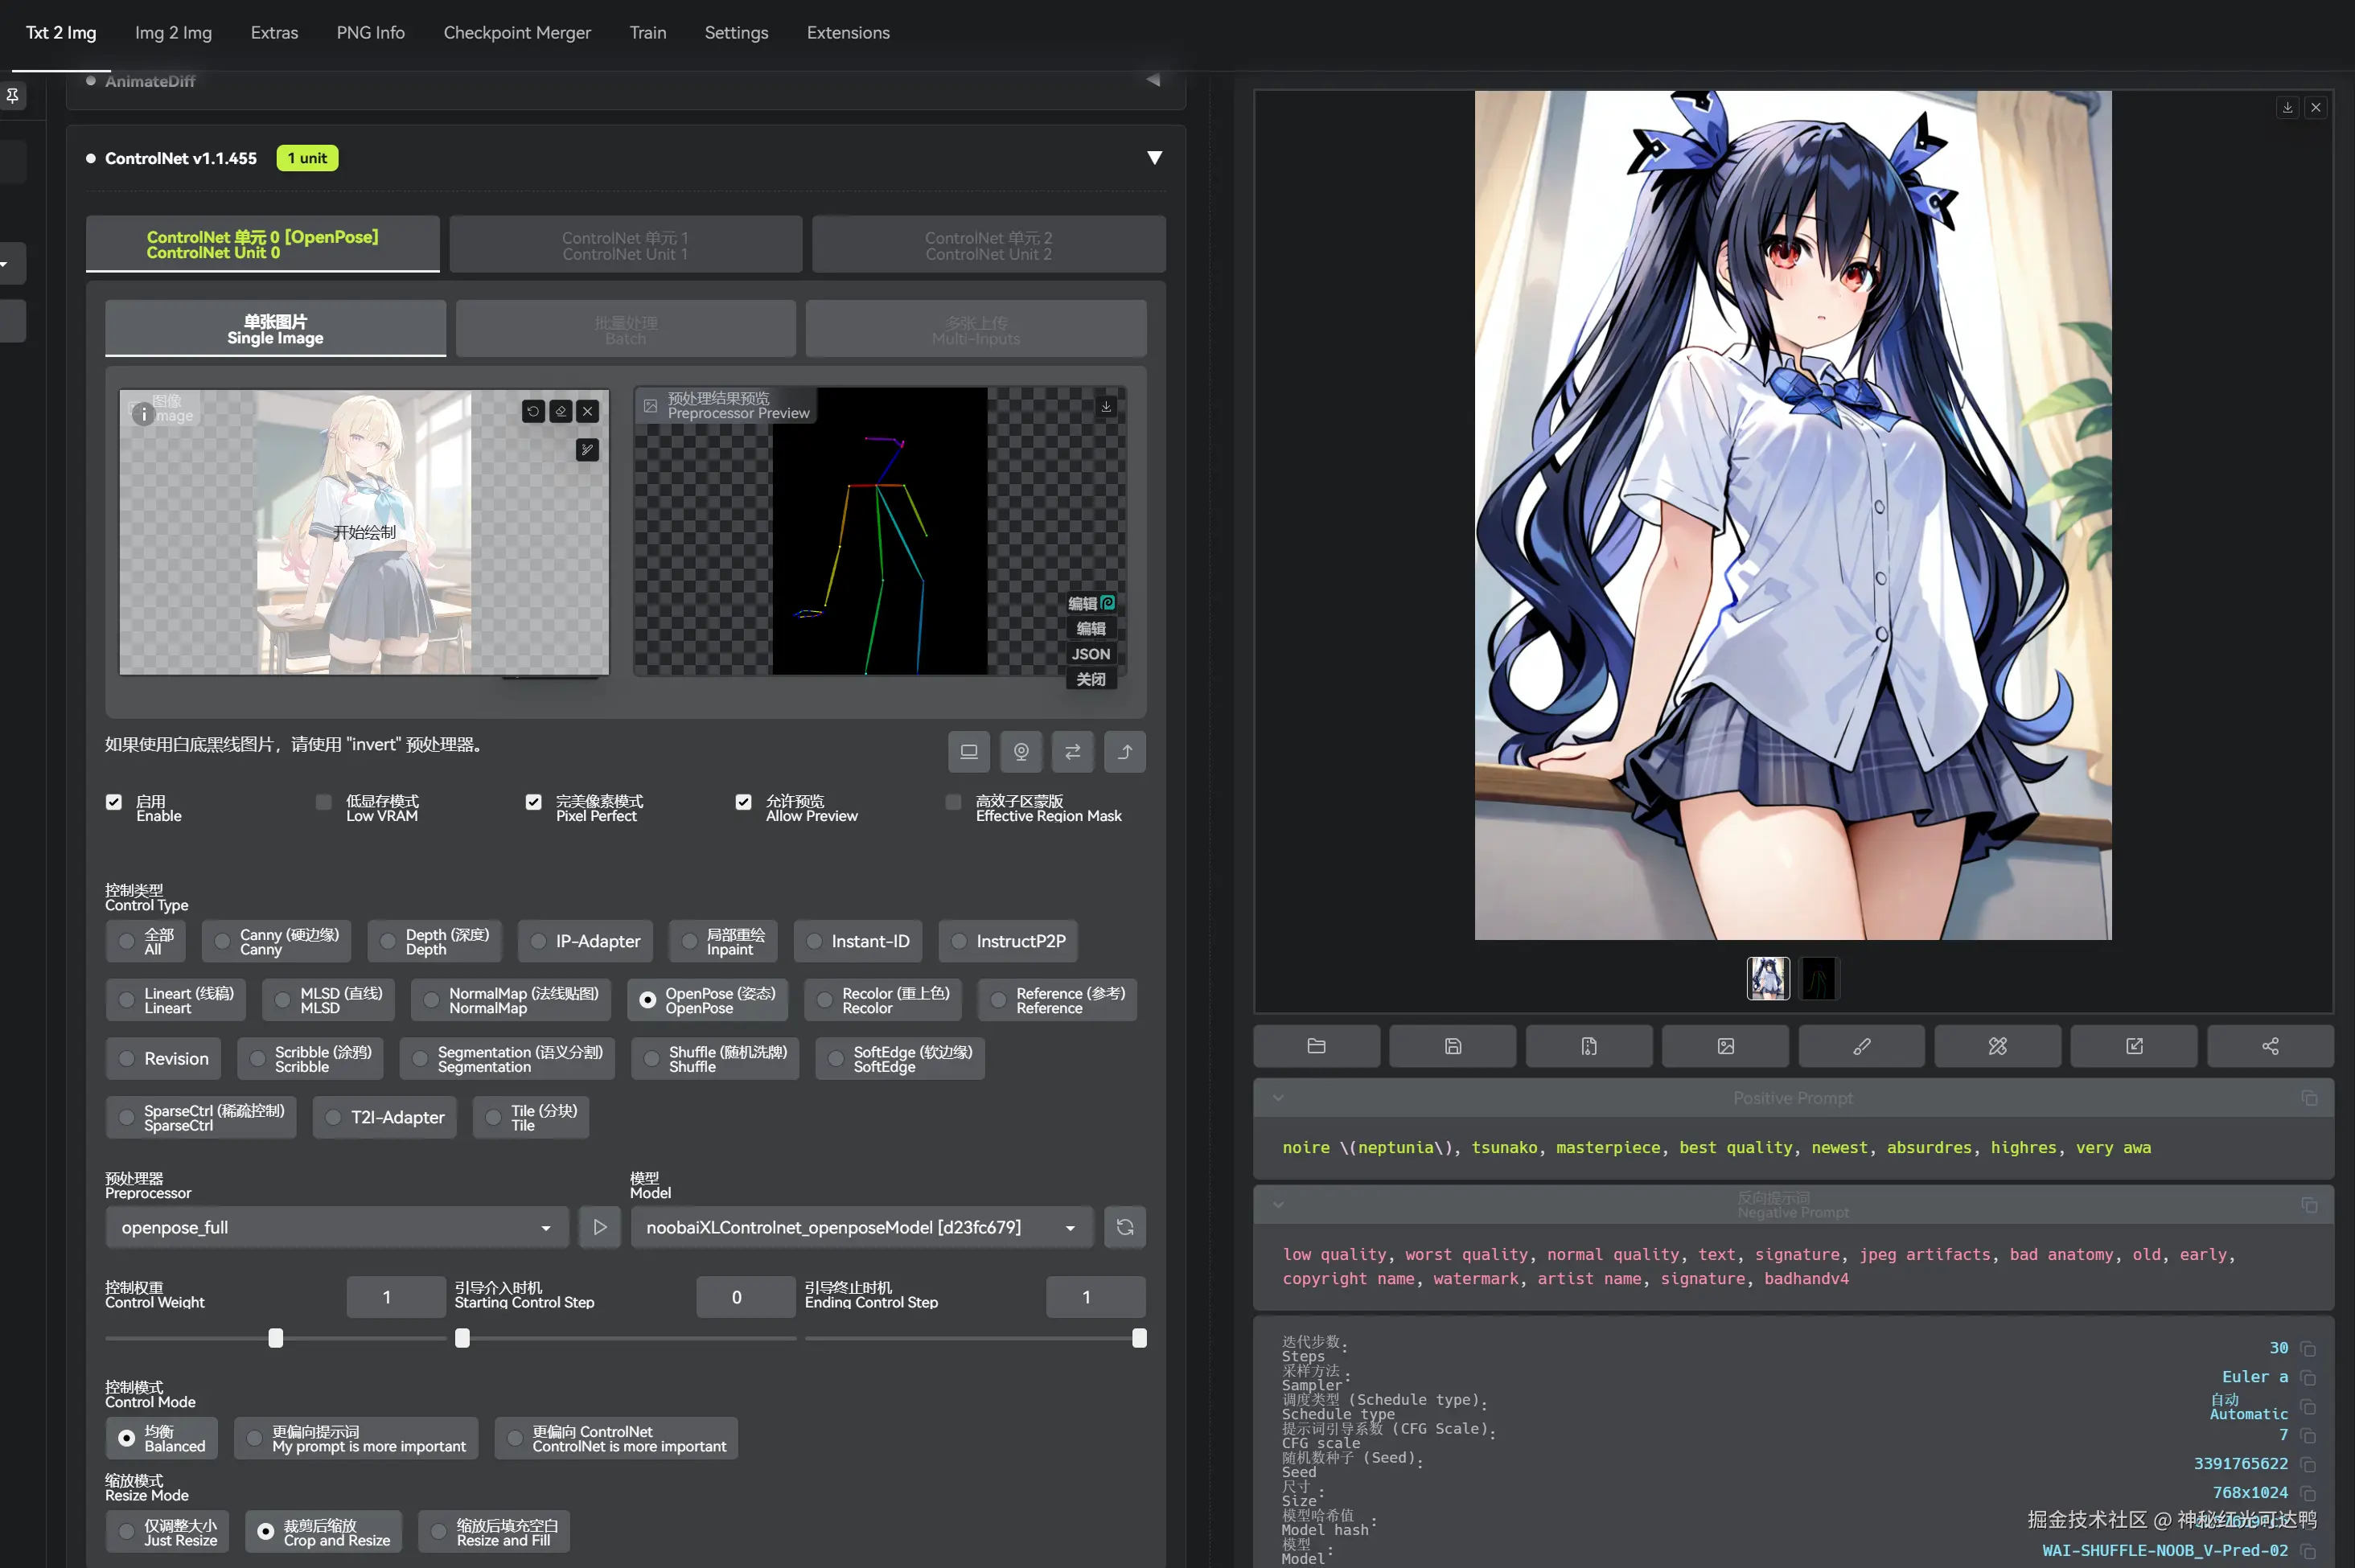The image size is (2355, 1568).
Task: Open the output folder icon button
Action: (x=1316, y=1046)
